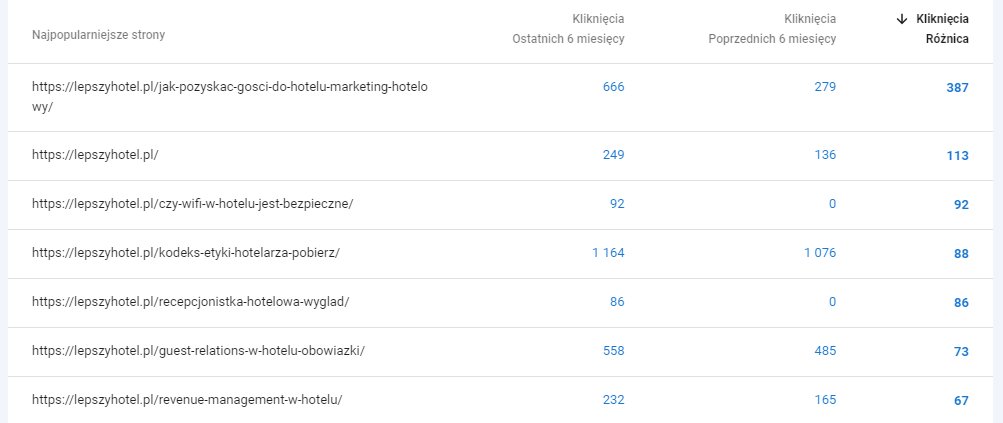Click the 558 clicks value

pos(613,351)
